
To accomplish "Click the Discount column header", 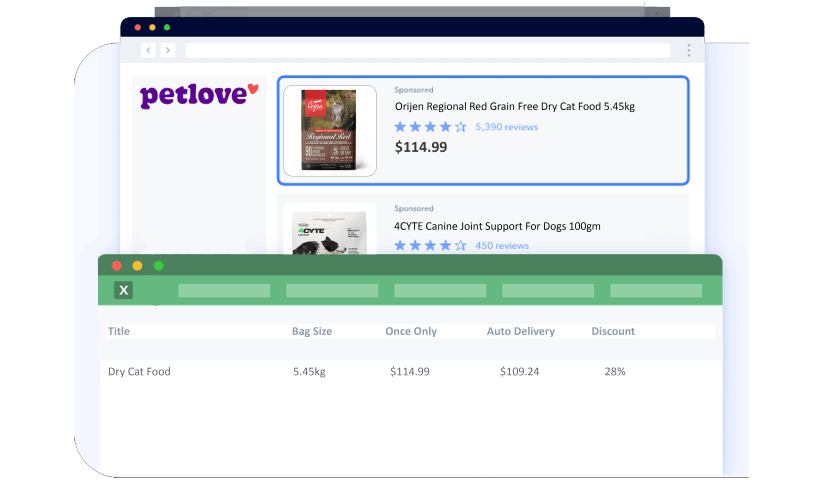I will pos(613,331).
